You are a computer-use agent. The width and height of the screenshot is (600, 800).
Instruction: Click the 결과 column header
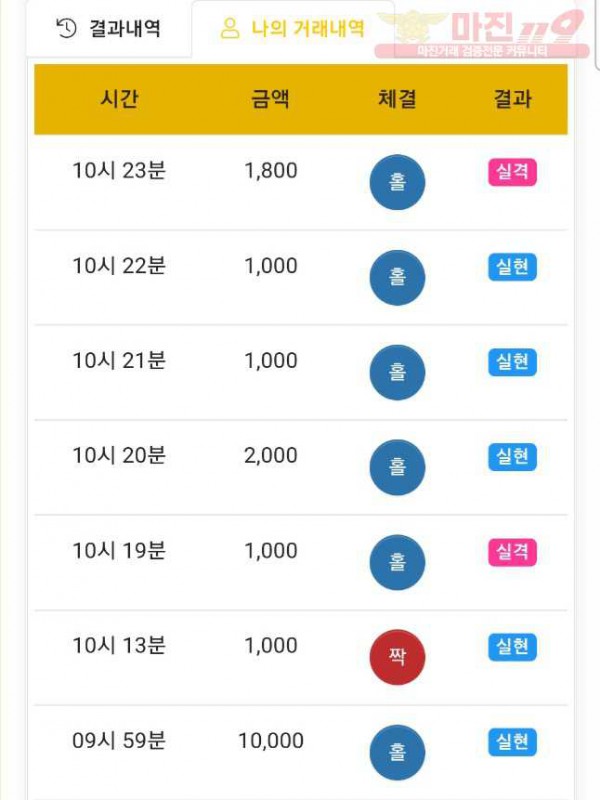pos(512,98)
